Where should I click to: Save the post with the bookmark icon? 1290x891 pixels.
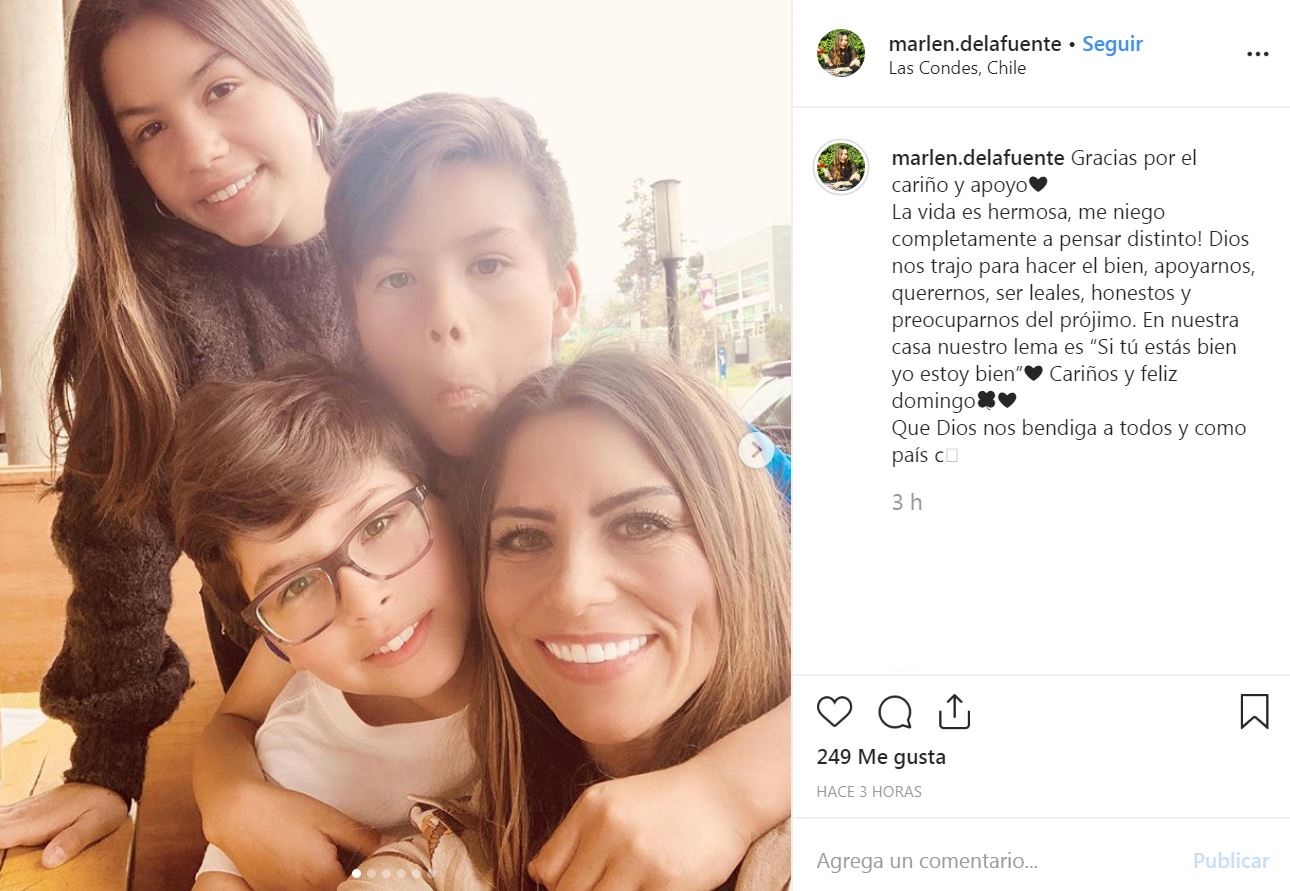click(x=1254, y=711)
